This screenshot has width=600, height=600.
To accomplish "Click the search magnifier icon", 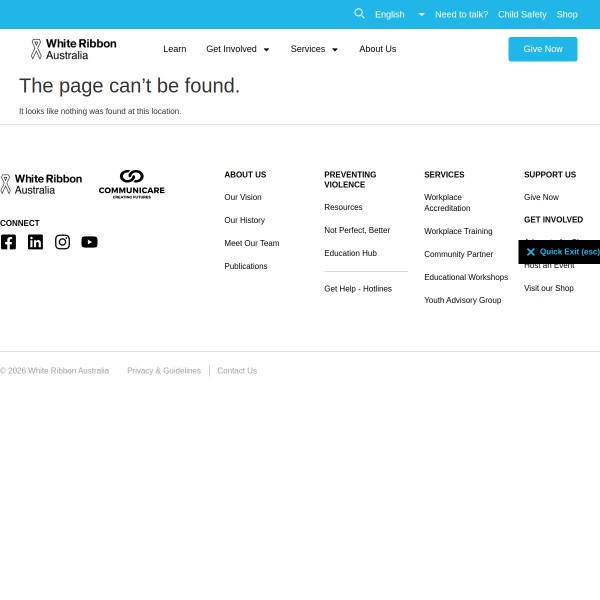I will [359, 14].
